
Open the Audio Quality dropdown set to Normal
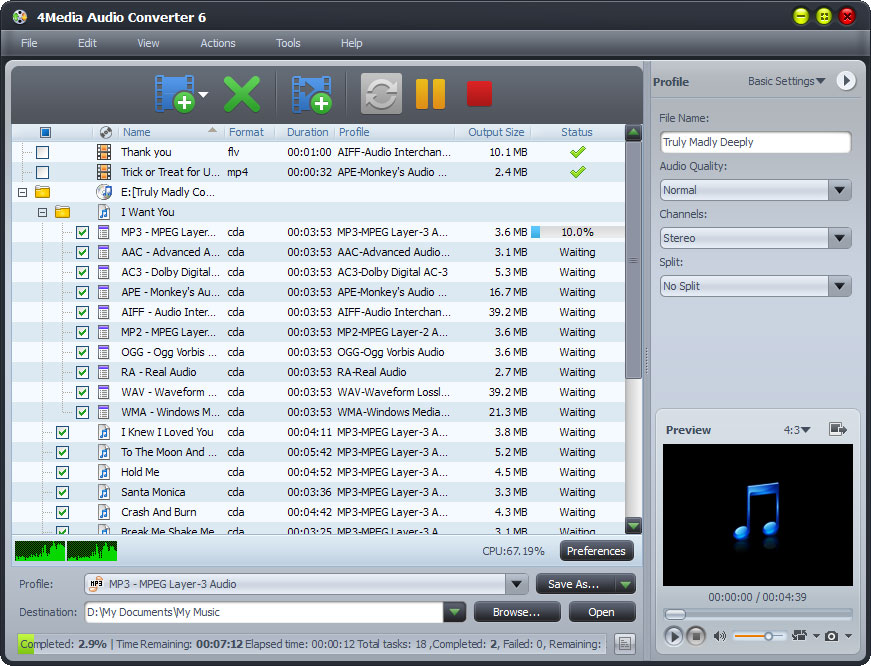pyautogui.click(x=841, y=190)
